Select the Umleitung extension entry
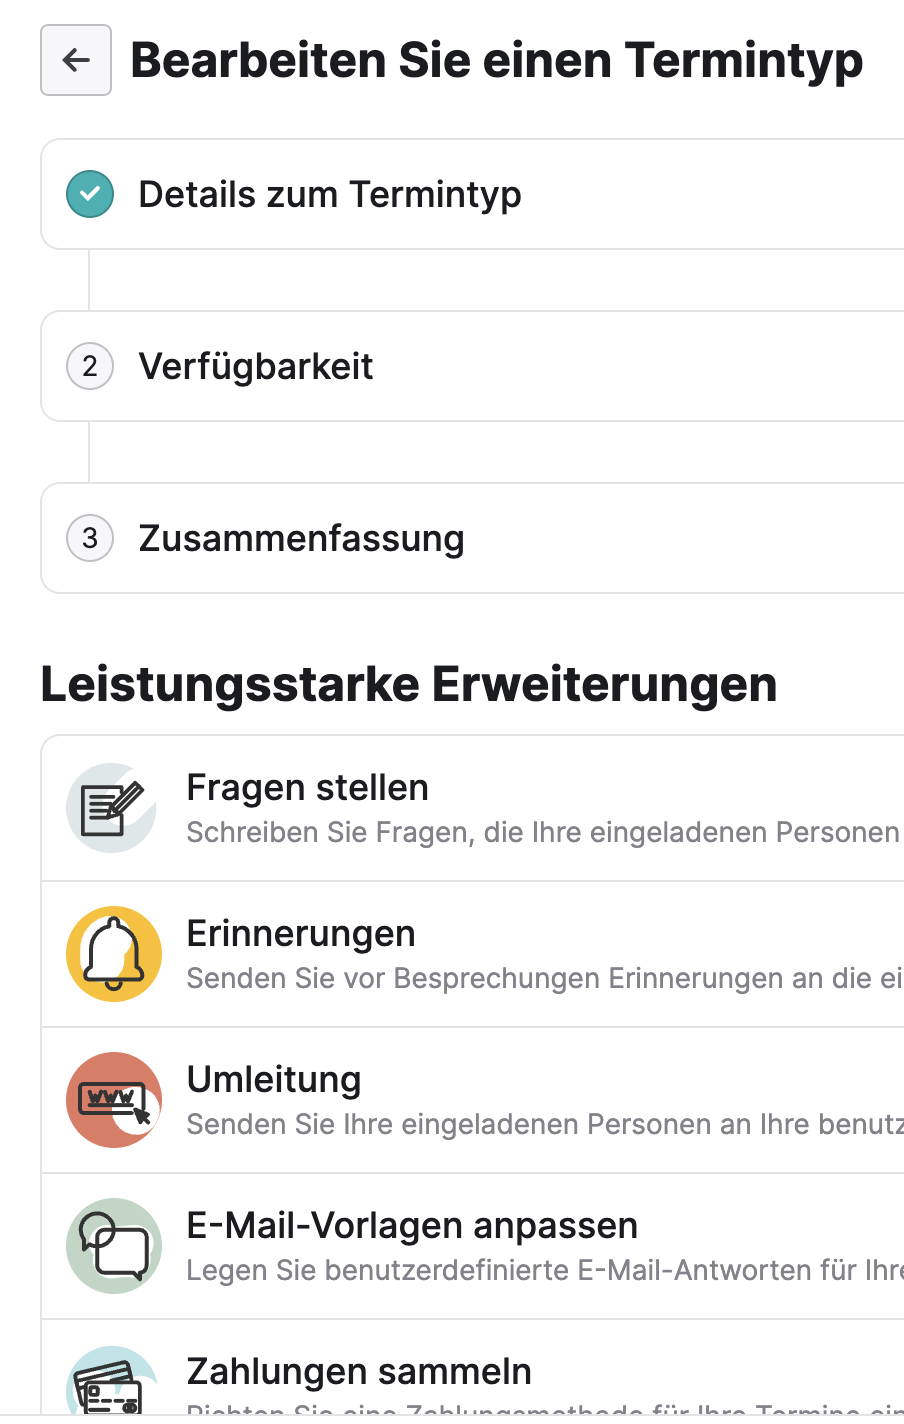This screenshot has height=1424, width=904. [472, 1100]
